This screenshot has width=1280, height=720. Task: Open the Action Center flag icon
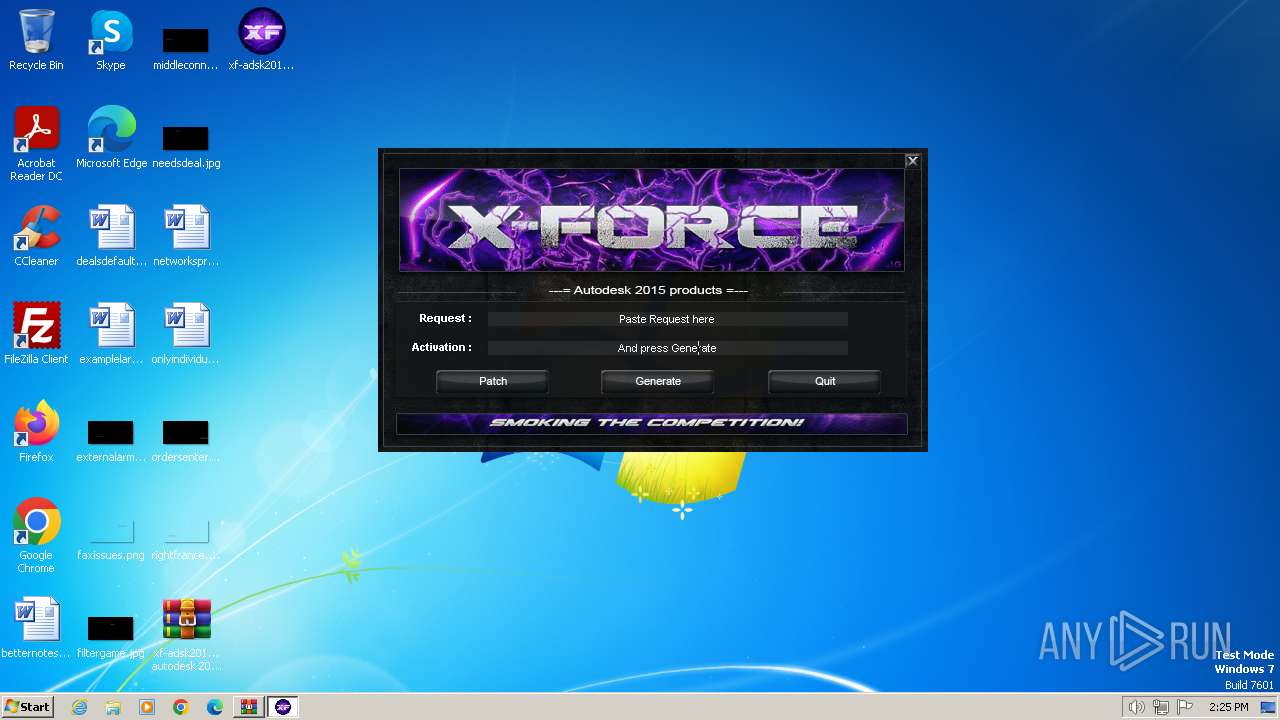[x=1185, y=707]
